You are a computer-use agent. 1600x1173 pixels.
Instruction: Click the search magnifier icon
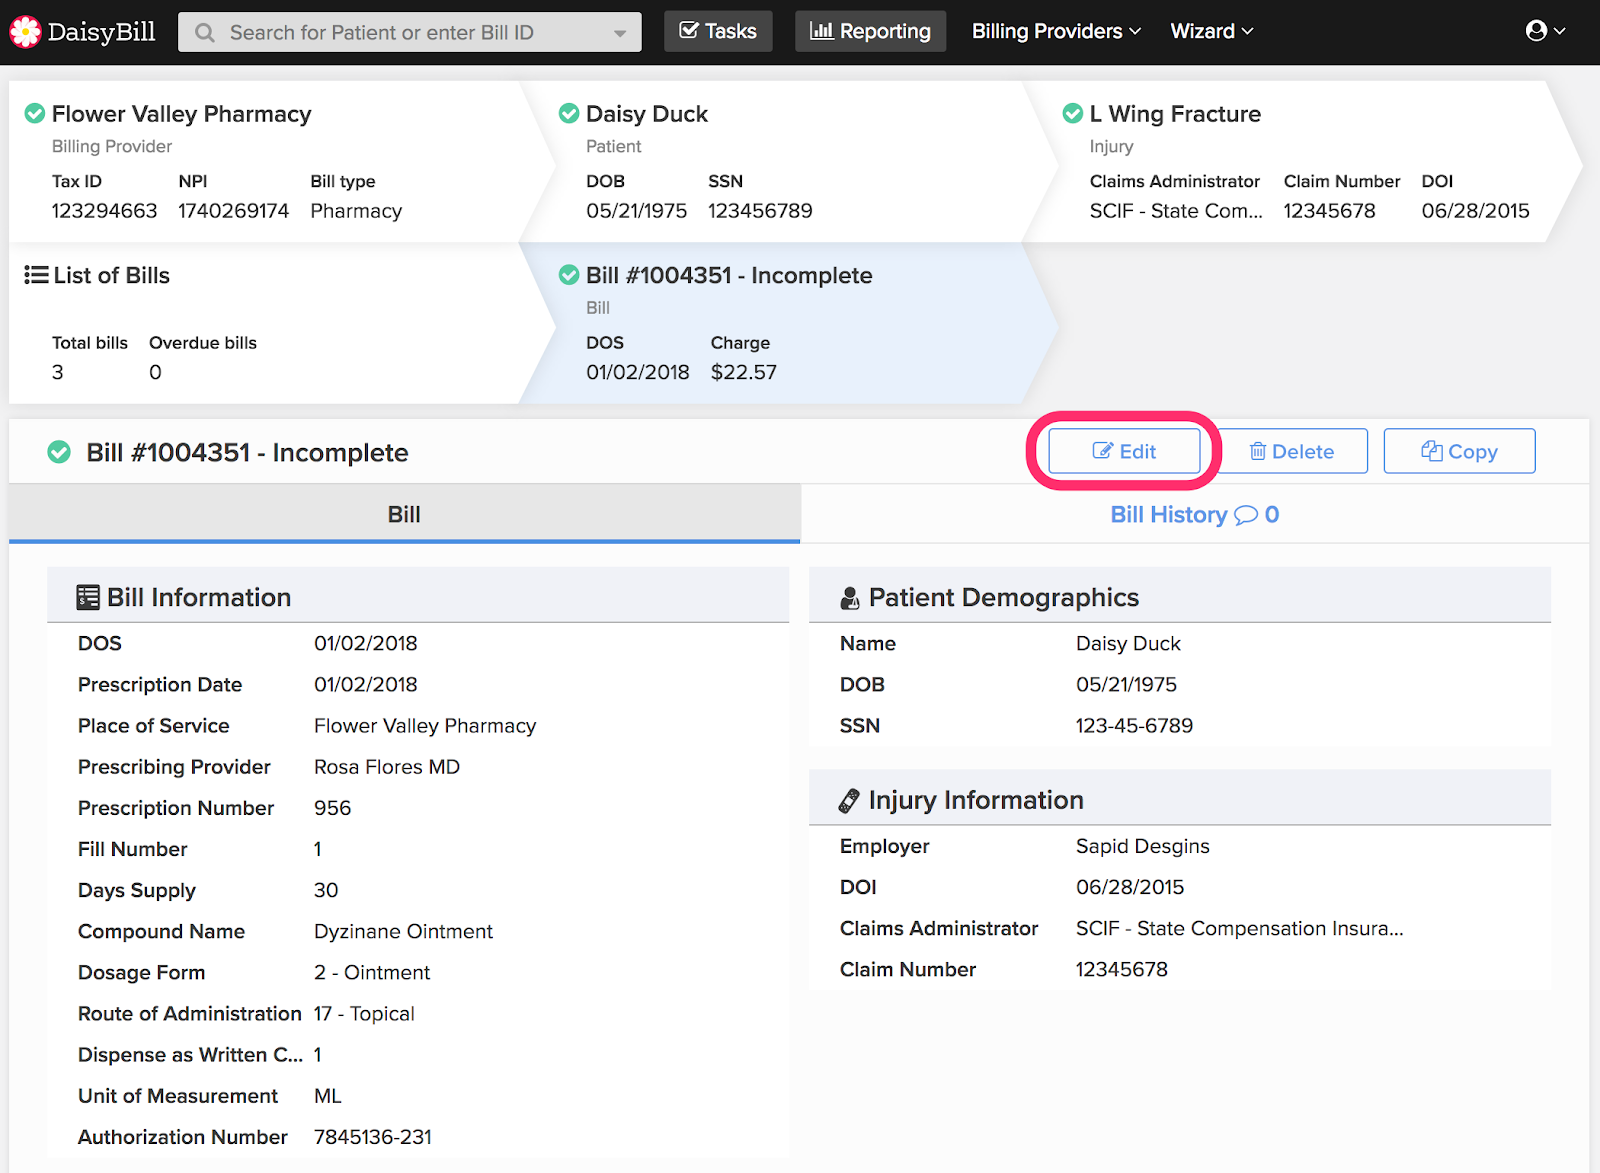(x=205, y=33)
